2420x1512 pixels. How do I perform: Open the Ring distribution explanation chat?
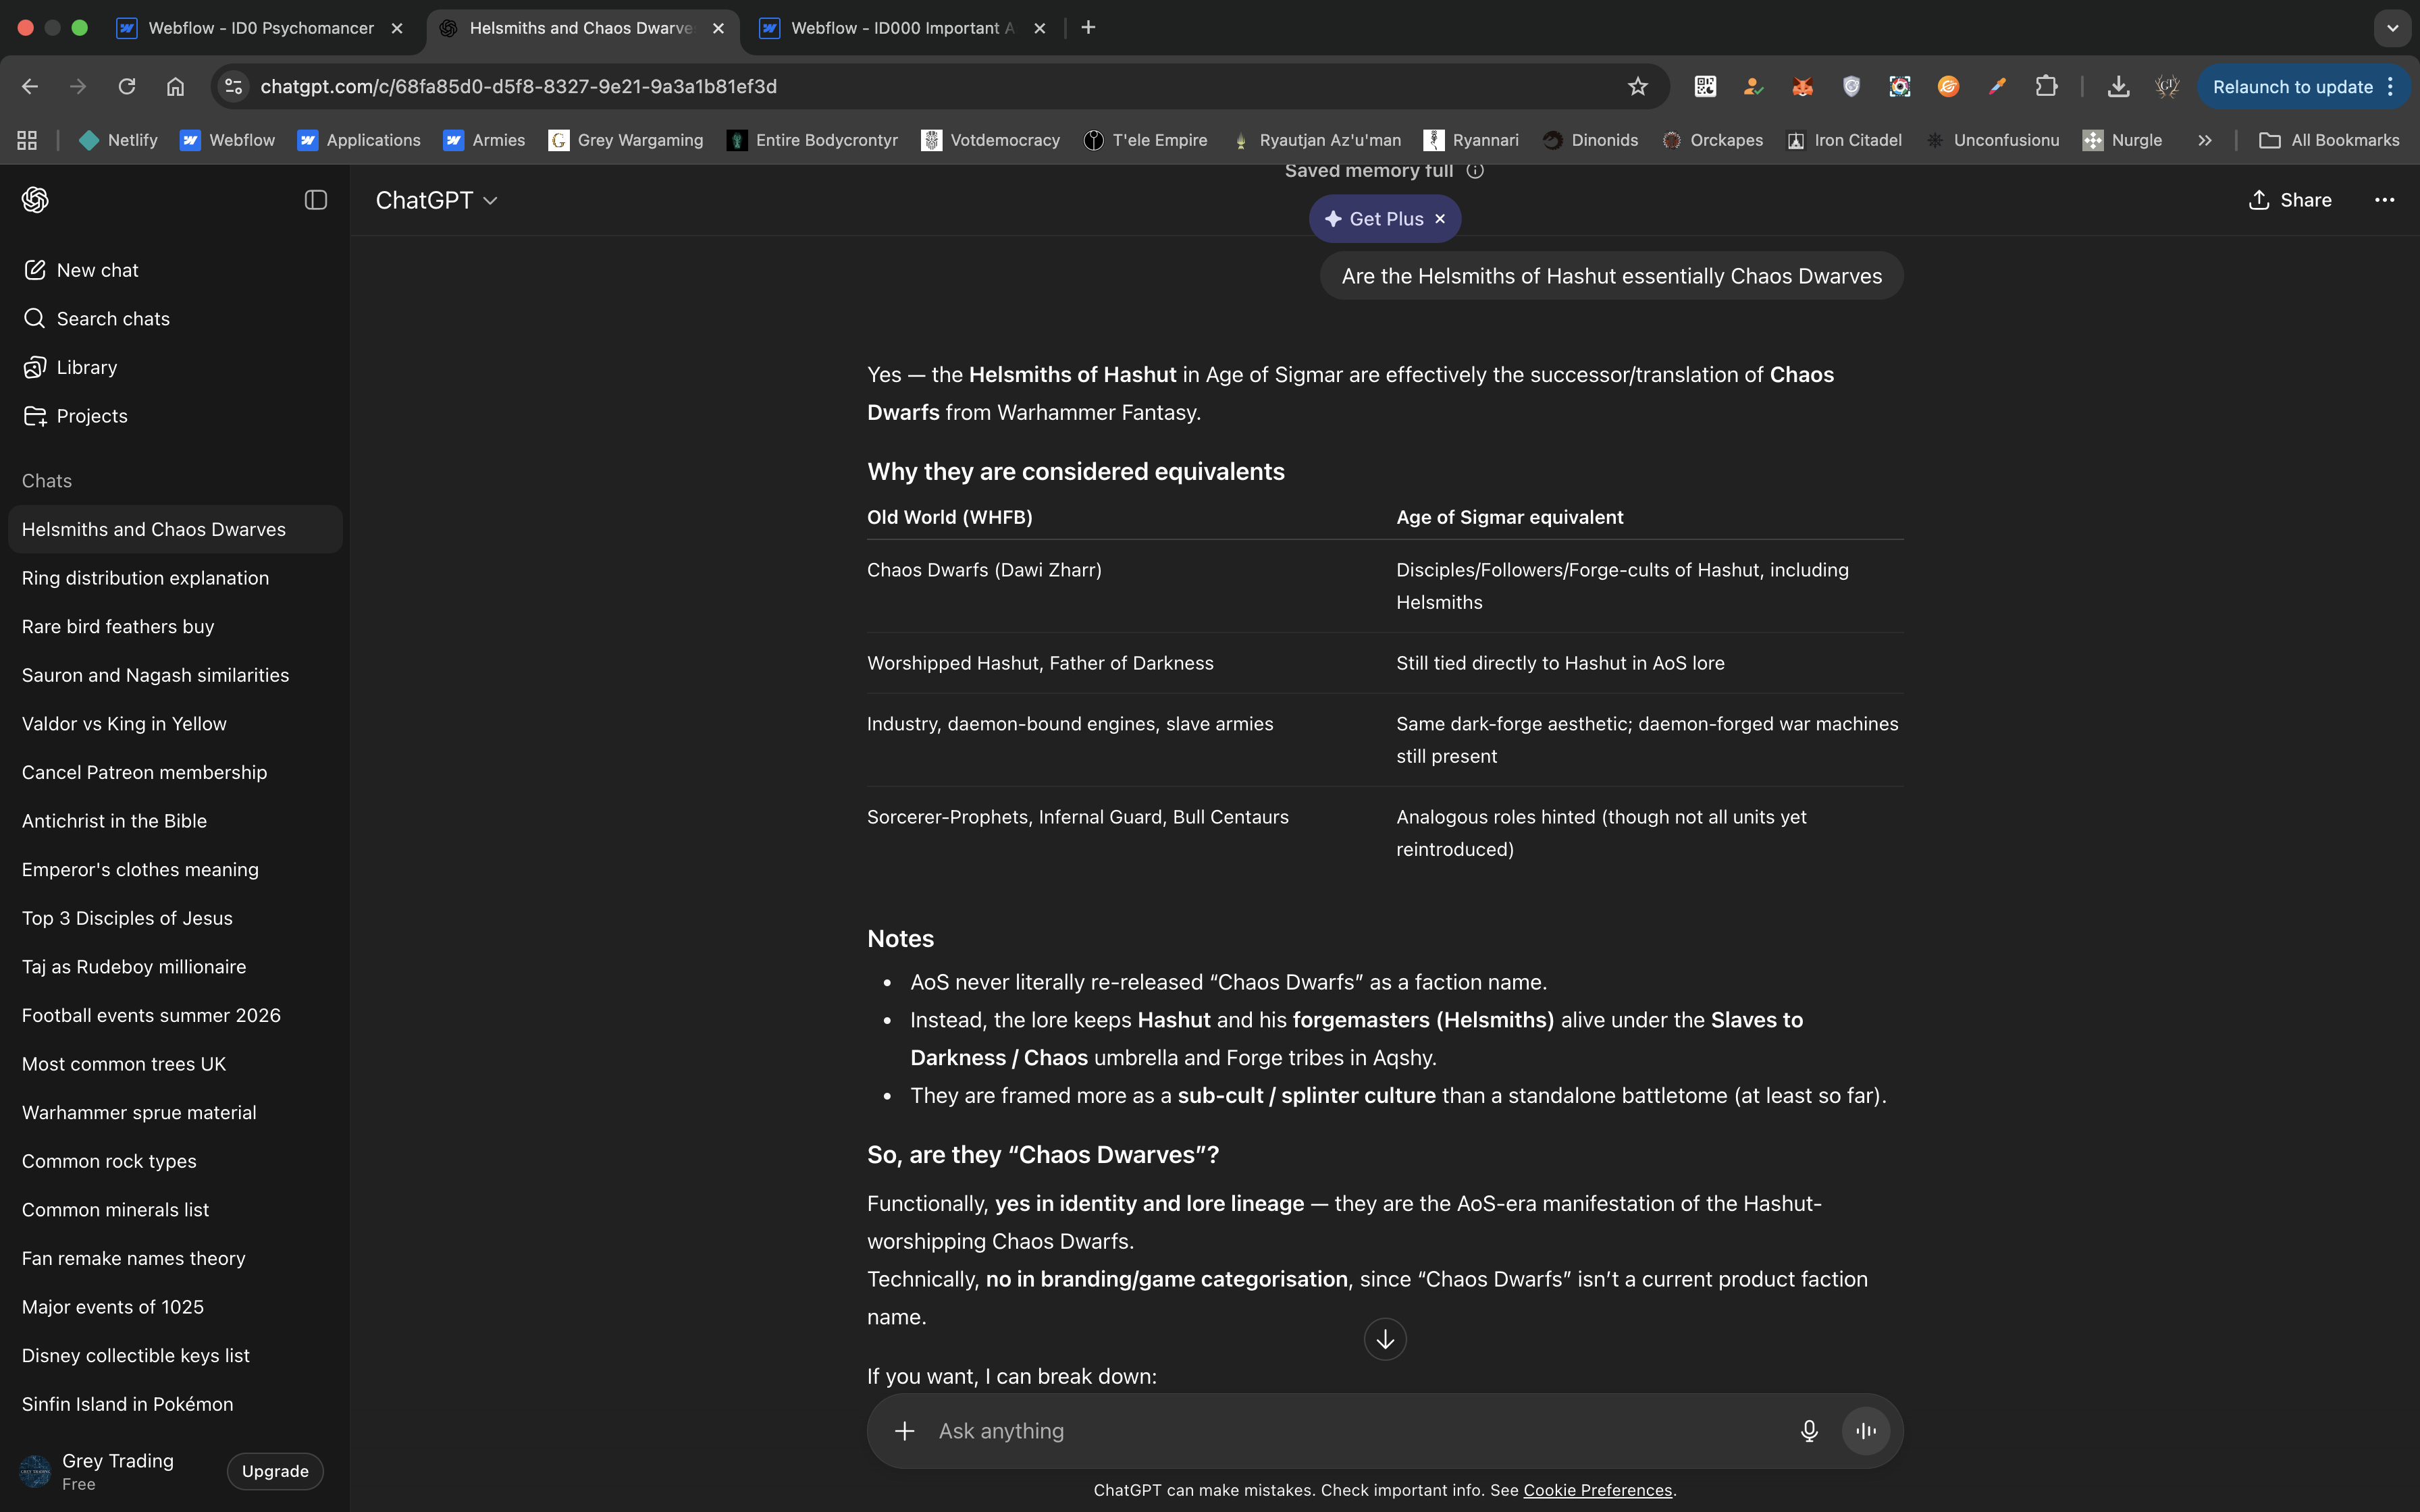(x=145, y=578)
